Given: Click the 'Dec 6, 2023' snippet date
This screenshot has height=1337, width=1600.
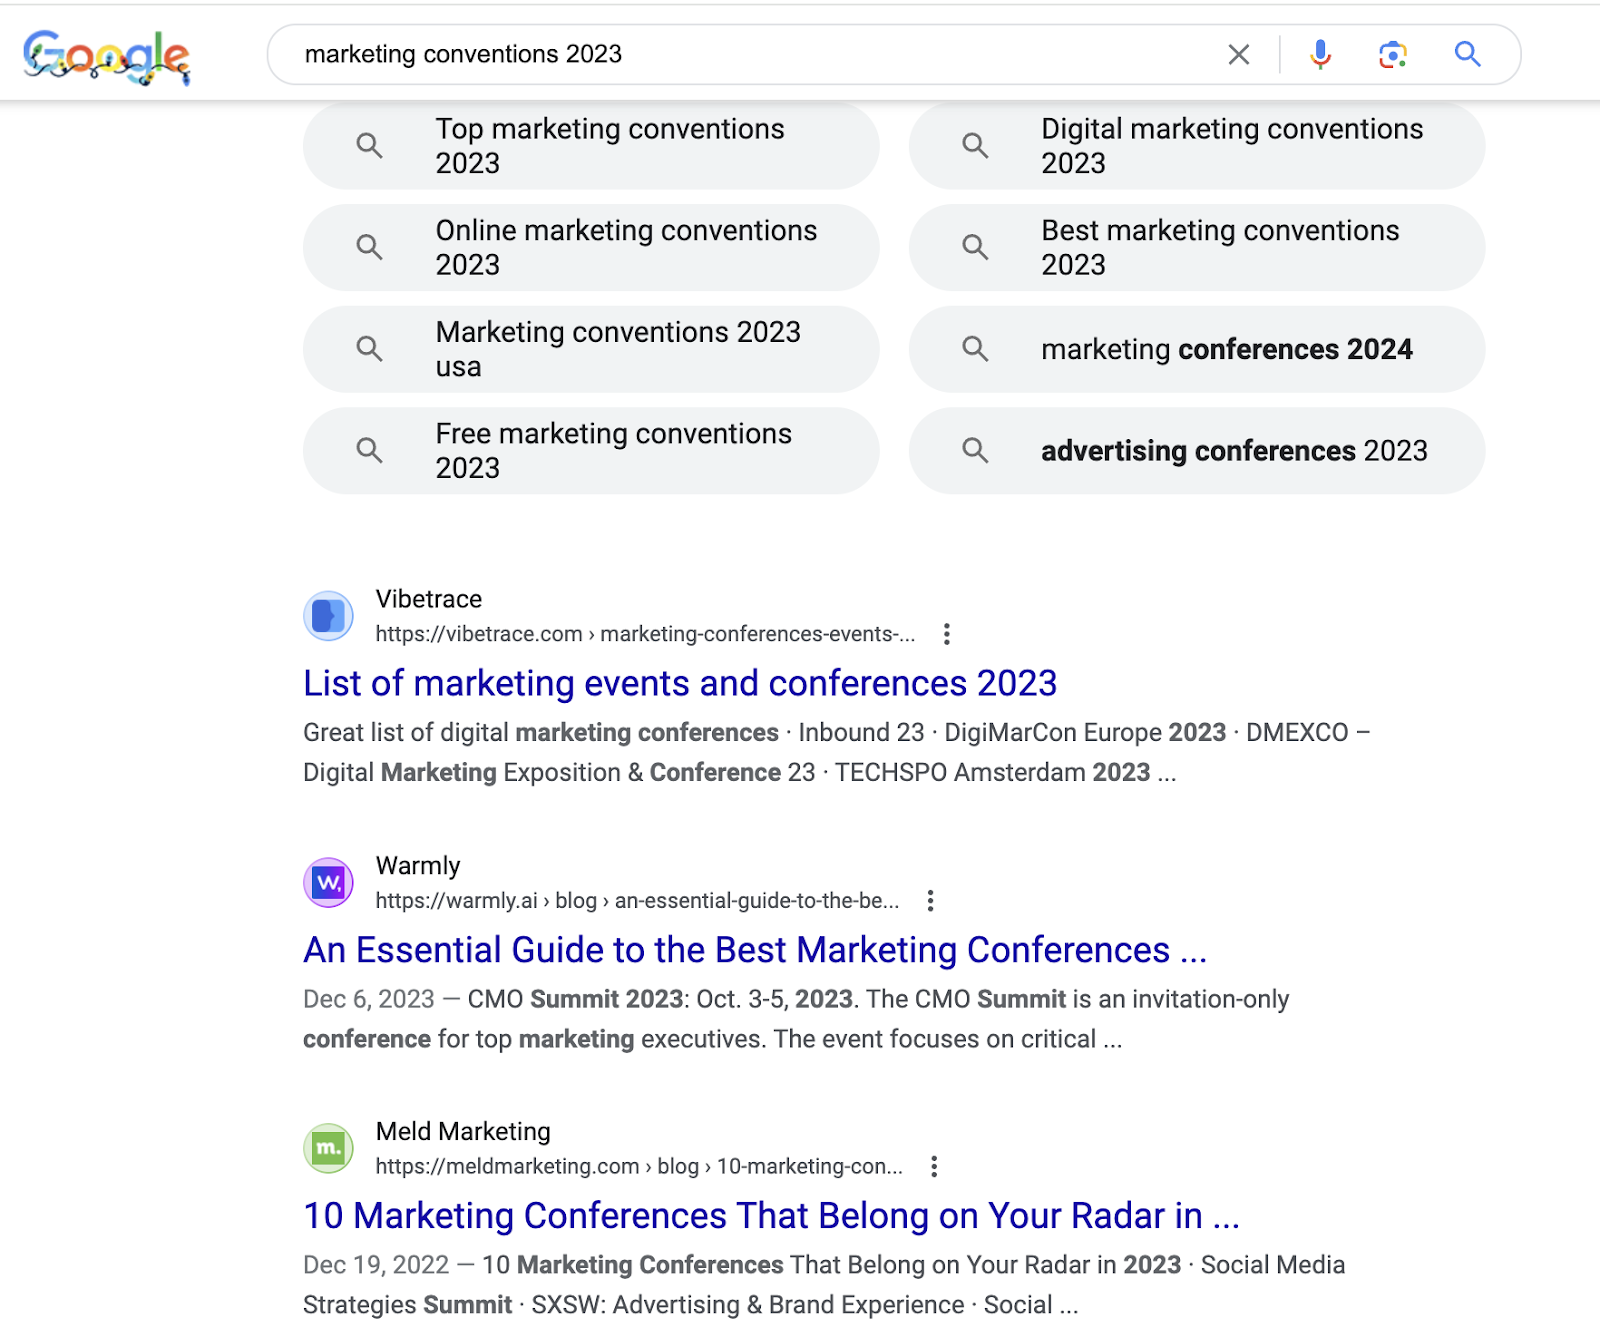Looking at the screenshot, I should [369, 999].
